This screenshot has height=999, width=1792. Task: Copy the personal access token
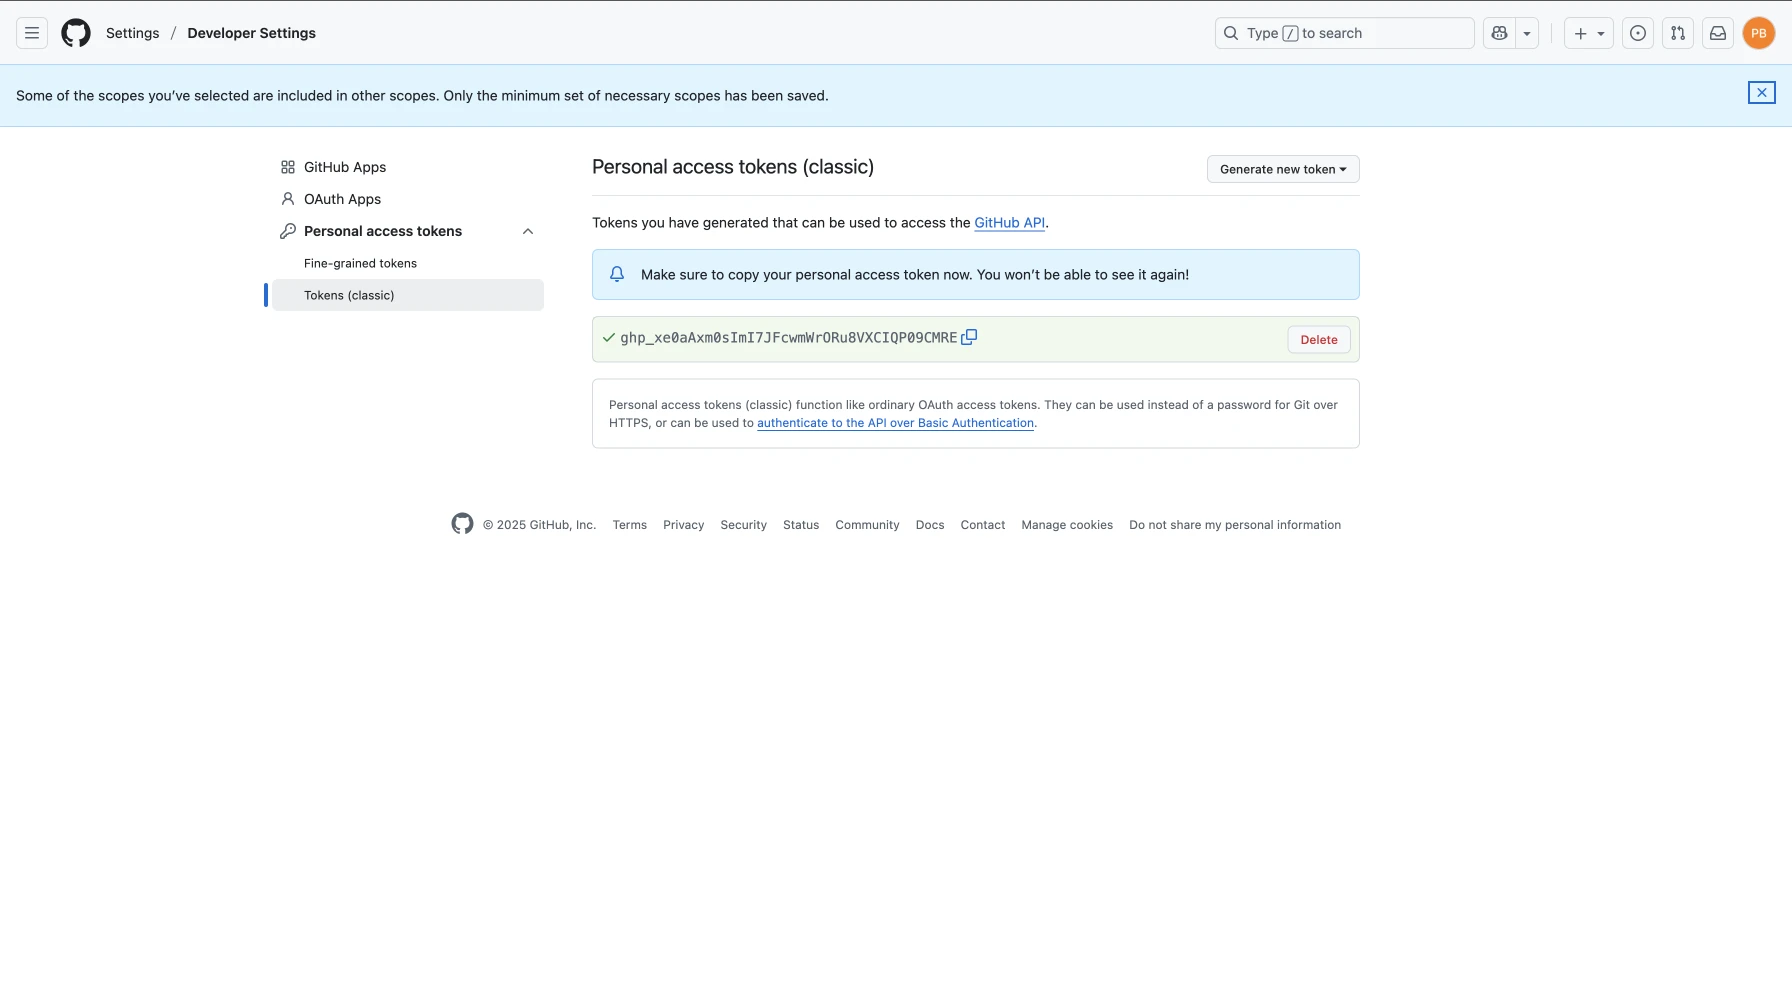(969, 338)
